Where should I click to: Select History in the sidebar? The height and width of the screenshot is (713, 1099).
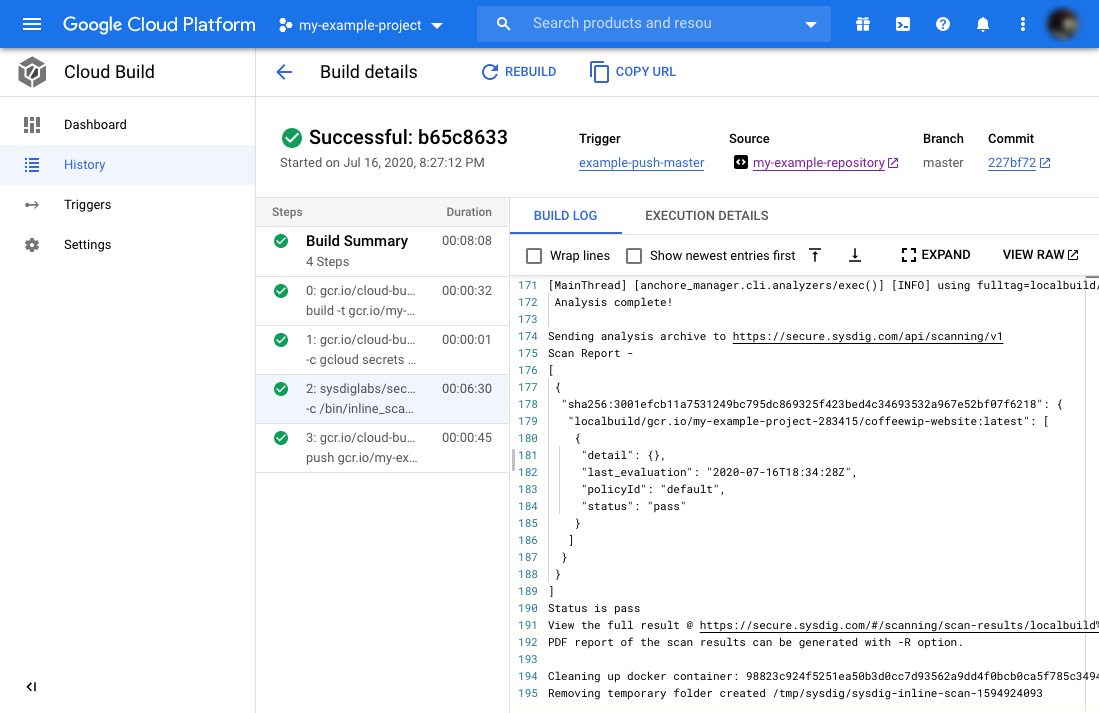[128, 165]
